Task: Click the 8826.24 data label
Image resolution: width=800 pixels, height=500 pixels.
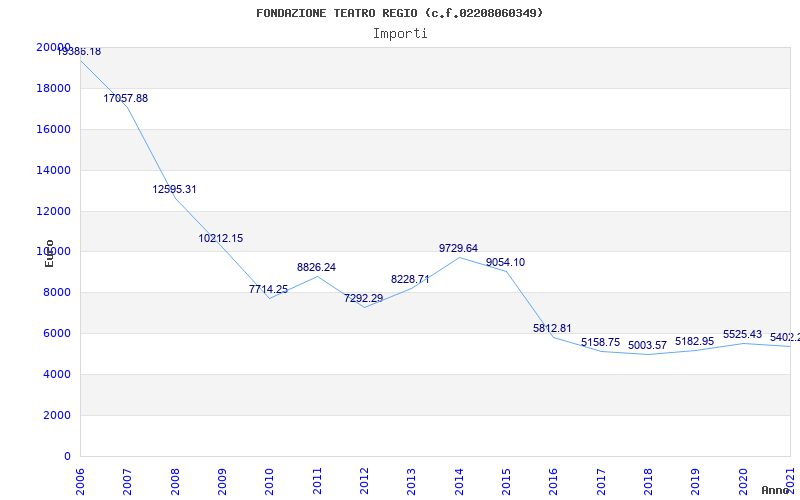Action: tap(316, 267)
